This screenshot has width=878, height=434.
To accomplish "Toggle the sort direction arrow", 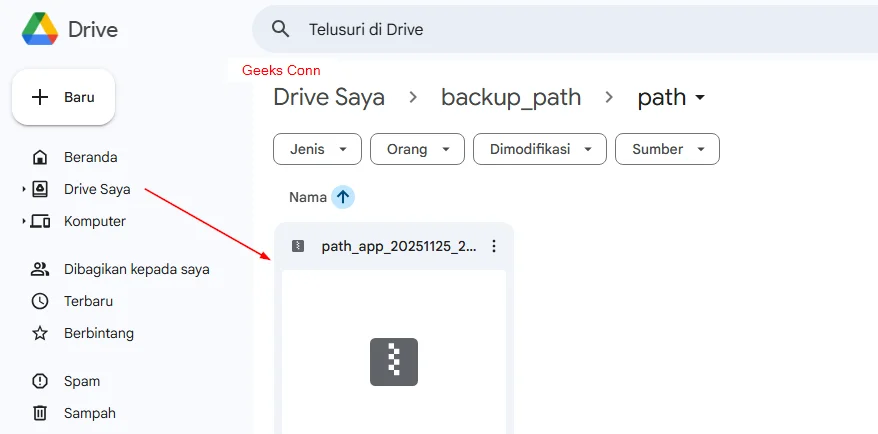I will pos(343,197).
